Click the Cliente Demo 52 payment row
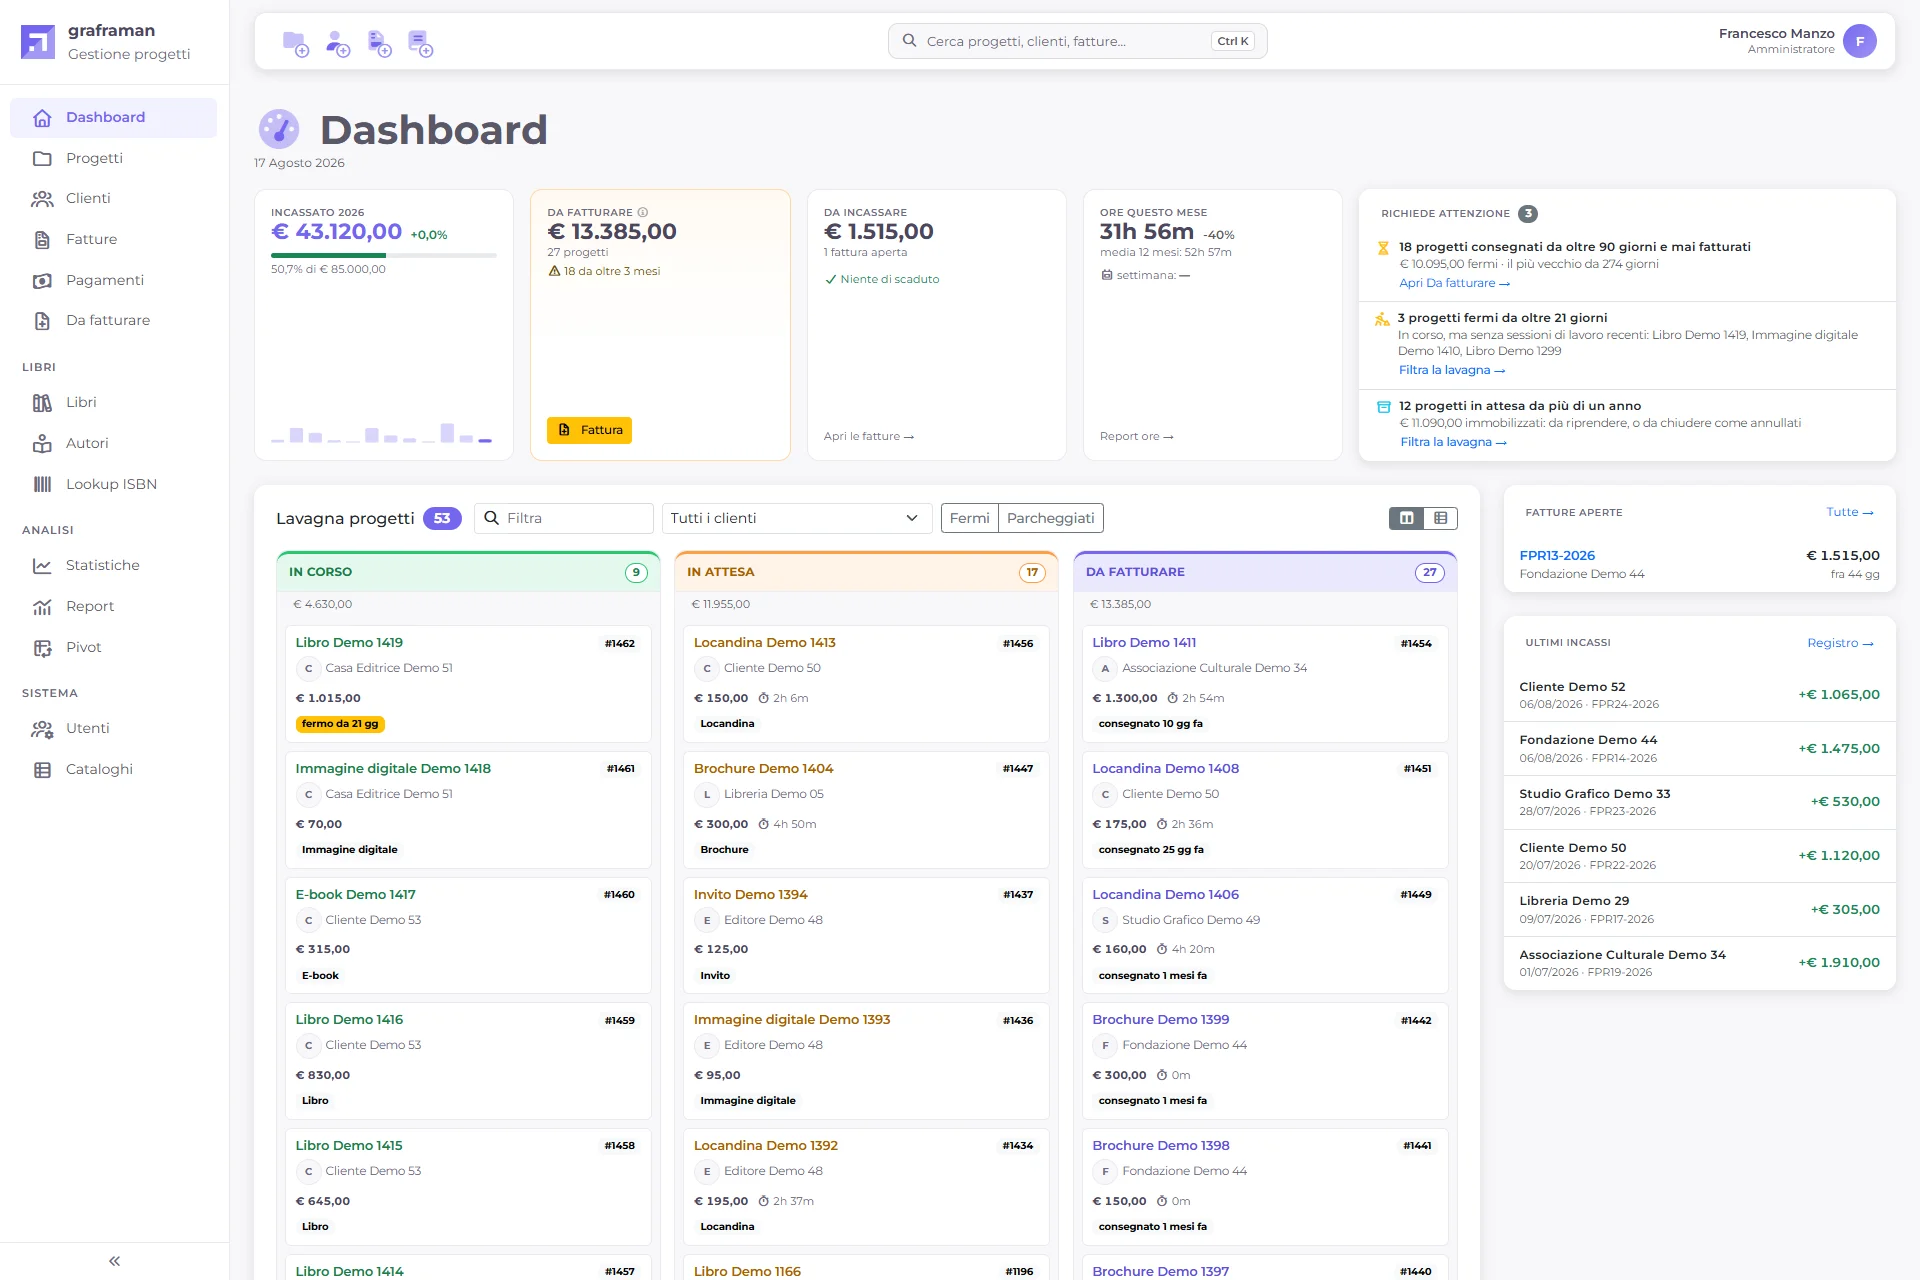 click(1699, 696)
